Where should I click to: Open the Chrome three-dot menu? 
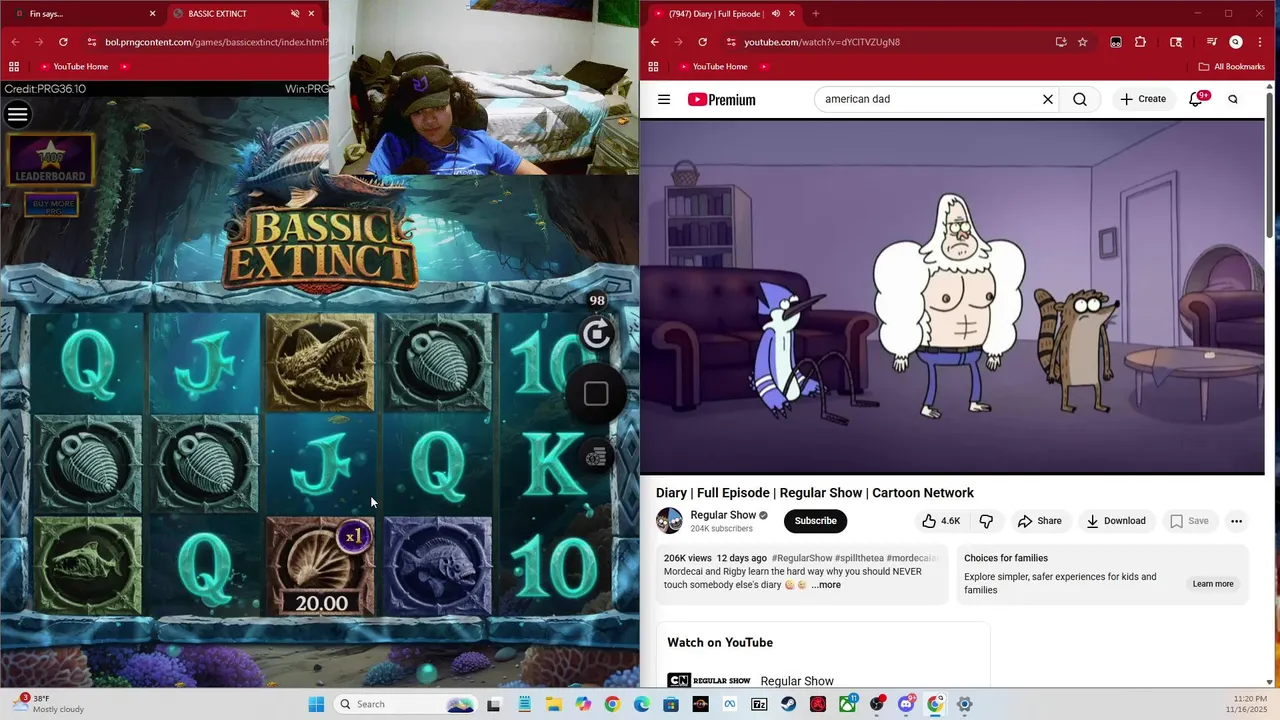point(1260,42)
